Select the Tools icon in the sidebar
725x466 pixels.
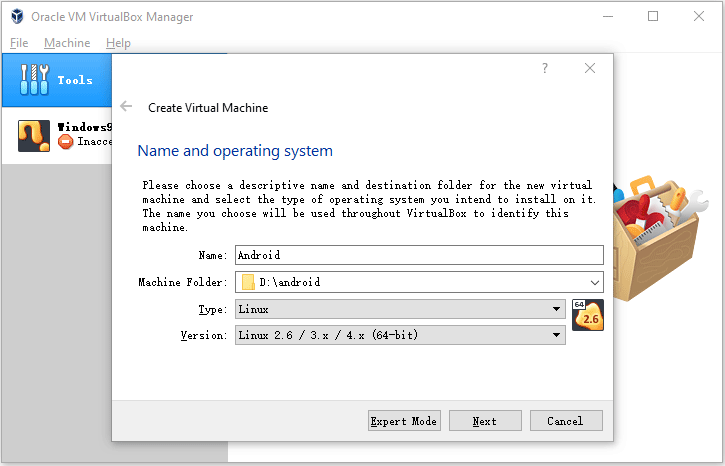tap(34, 80)
